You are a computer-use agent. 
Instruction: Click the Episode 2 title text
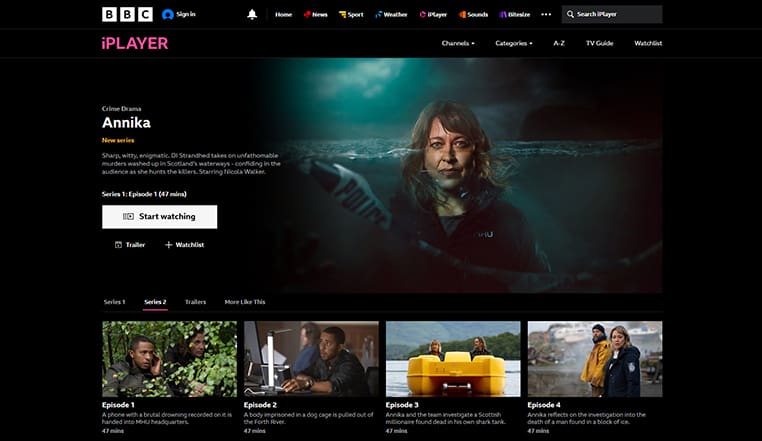260,405
